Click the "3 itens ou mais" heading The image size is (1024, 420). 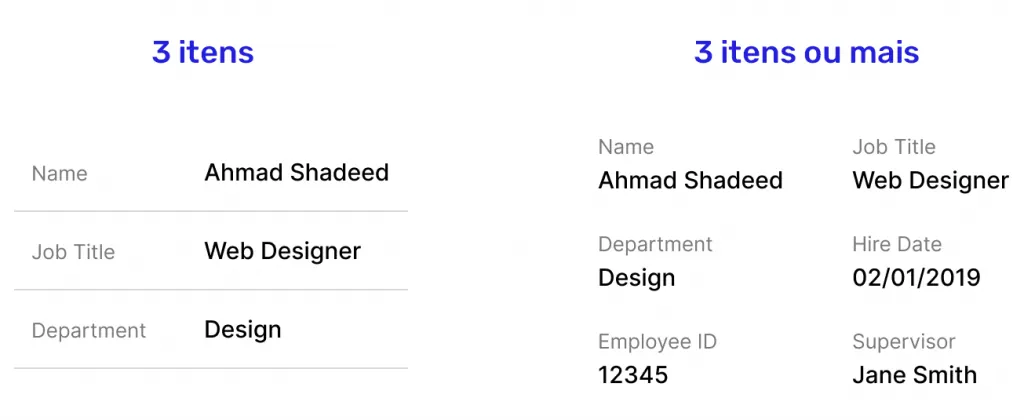coord(806,52)
